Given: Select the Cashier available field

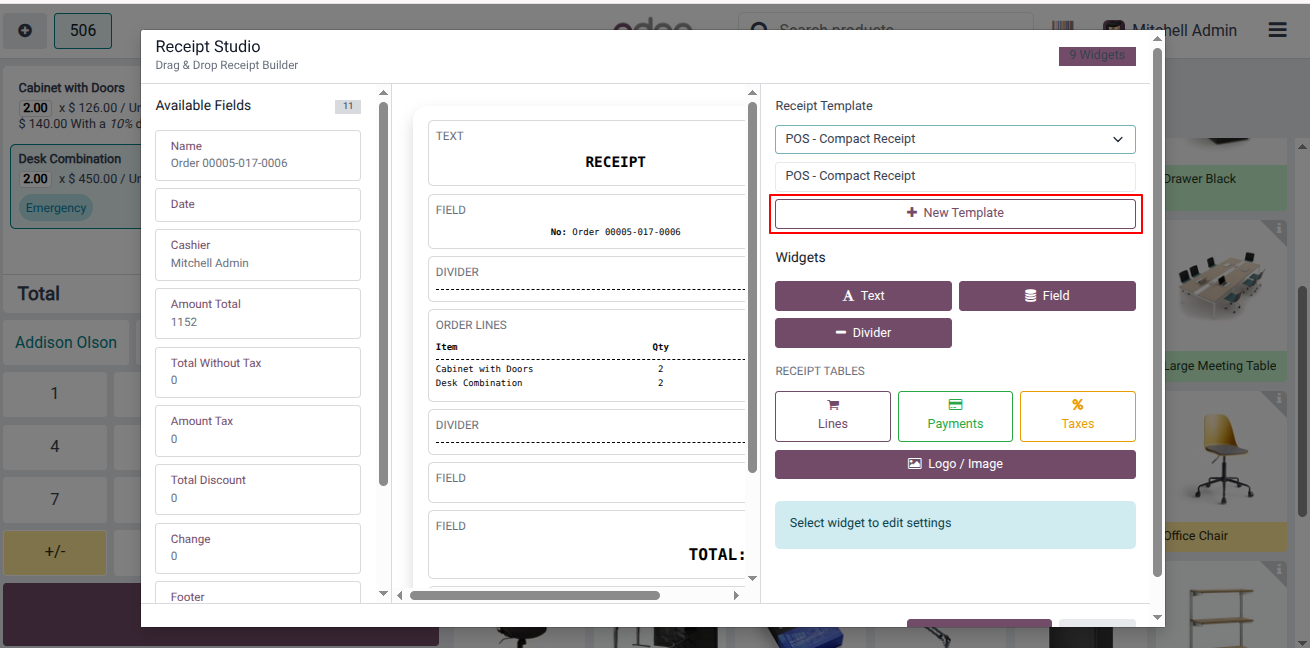Looking at the screenshot, I should click(258, 255).
